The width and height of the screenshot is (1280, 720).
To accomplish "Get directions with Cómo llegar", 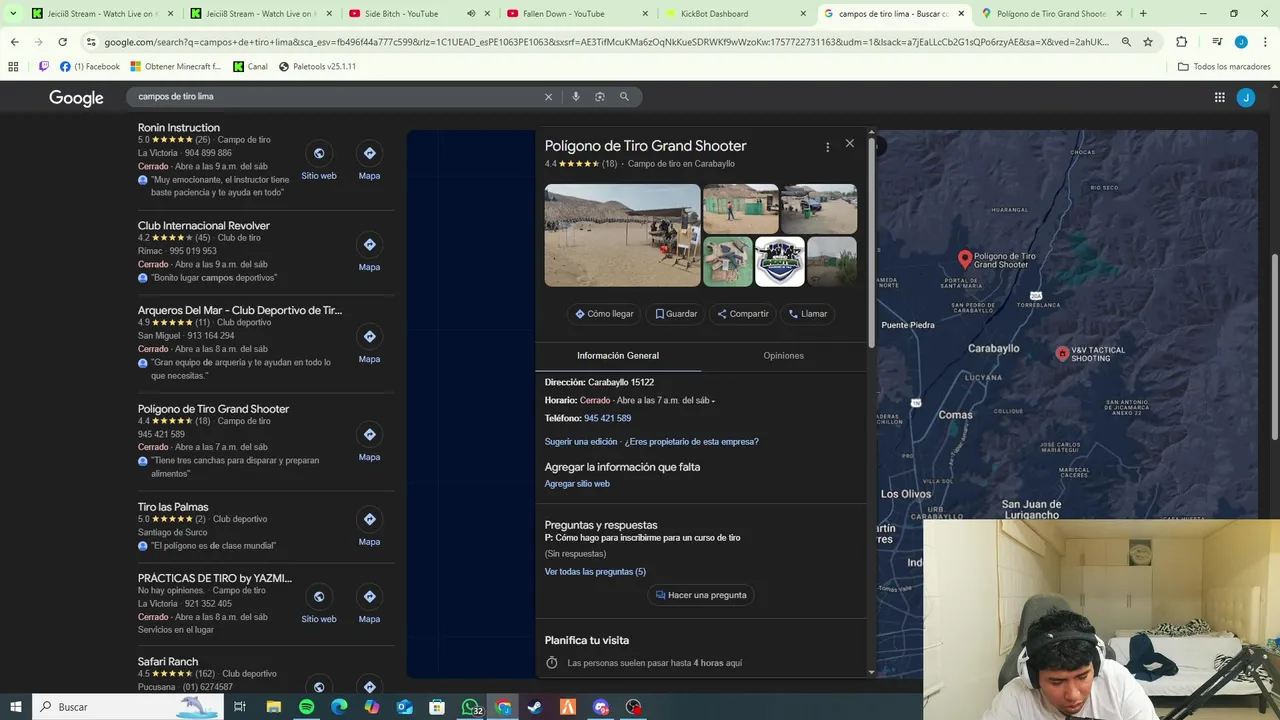I will coord(604,314).
